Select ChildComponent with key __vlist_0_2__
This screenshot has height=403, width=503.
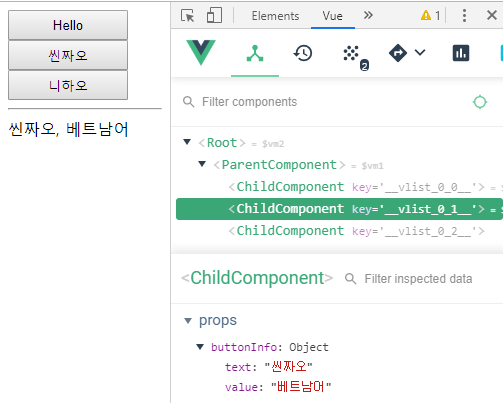point(339,231)
